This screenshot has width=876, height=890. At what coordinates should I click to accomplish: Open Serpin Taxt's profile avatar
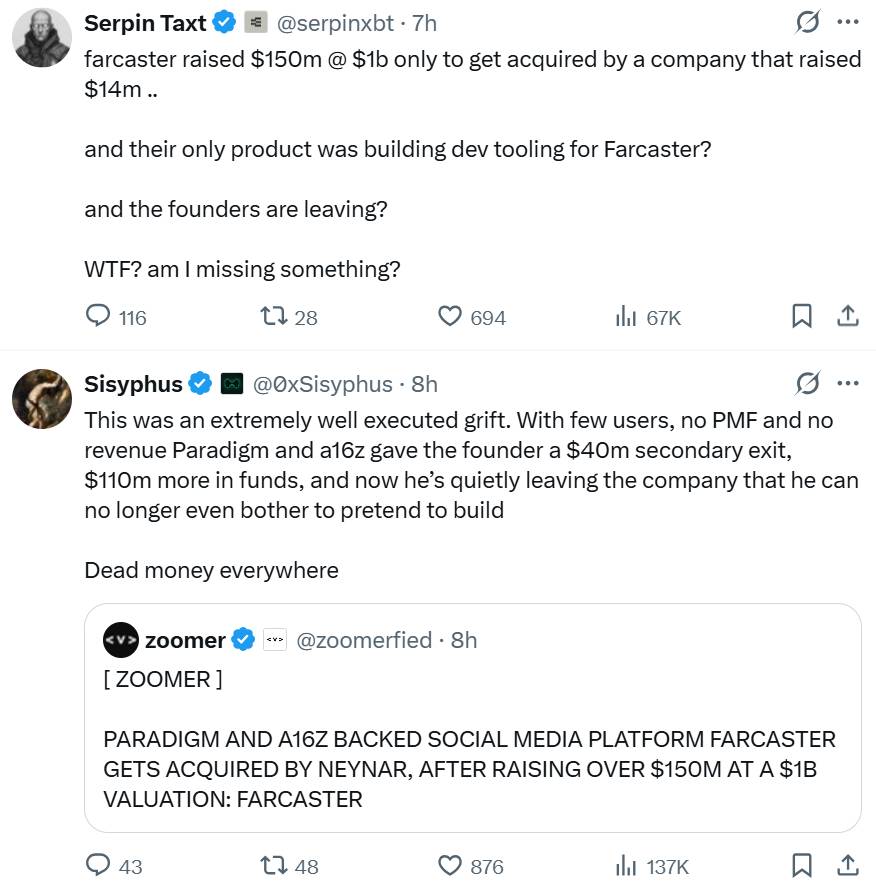click(41, 38)
